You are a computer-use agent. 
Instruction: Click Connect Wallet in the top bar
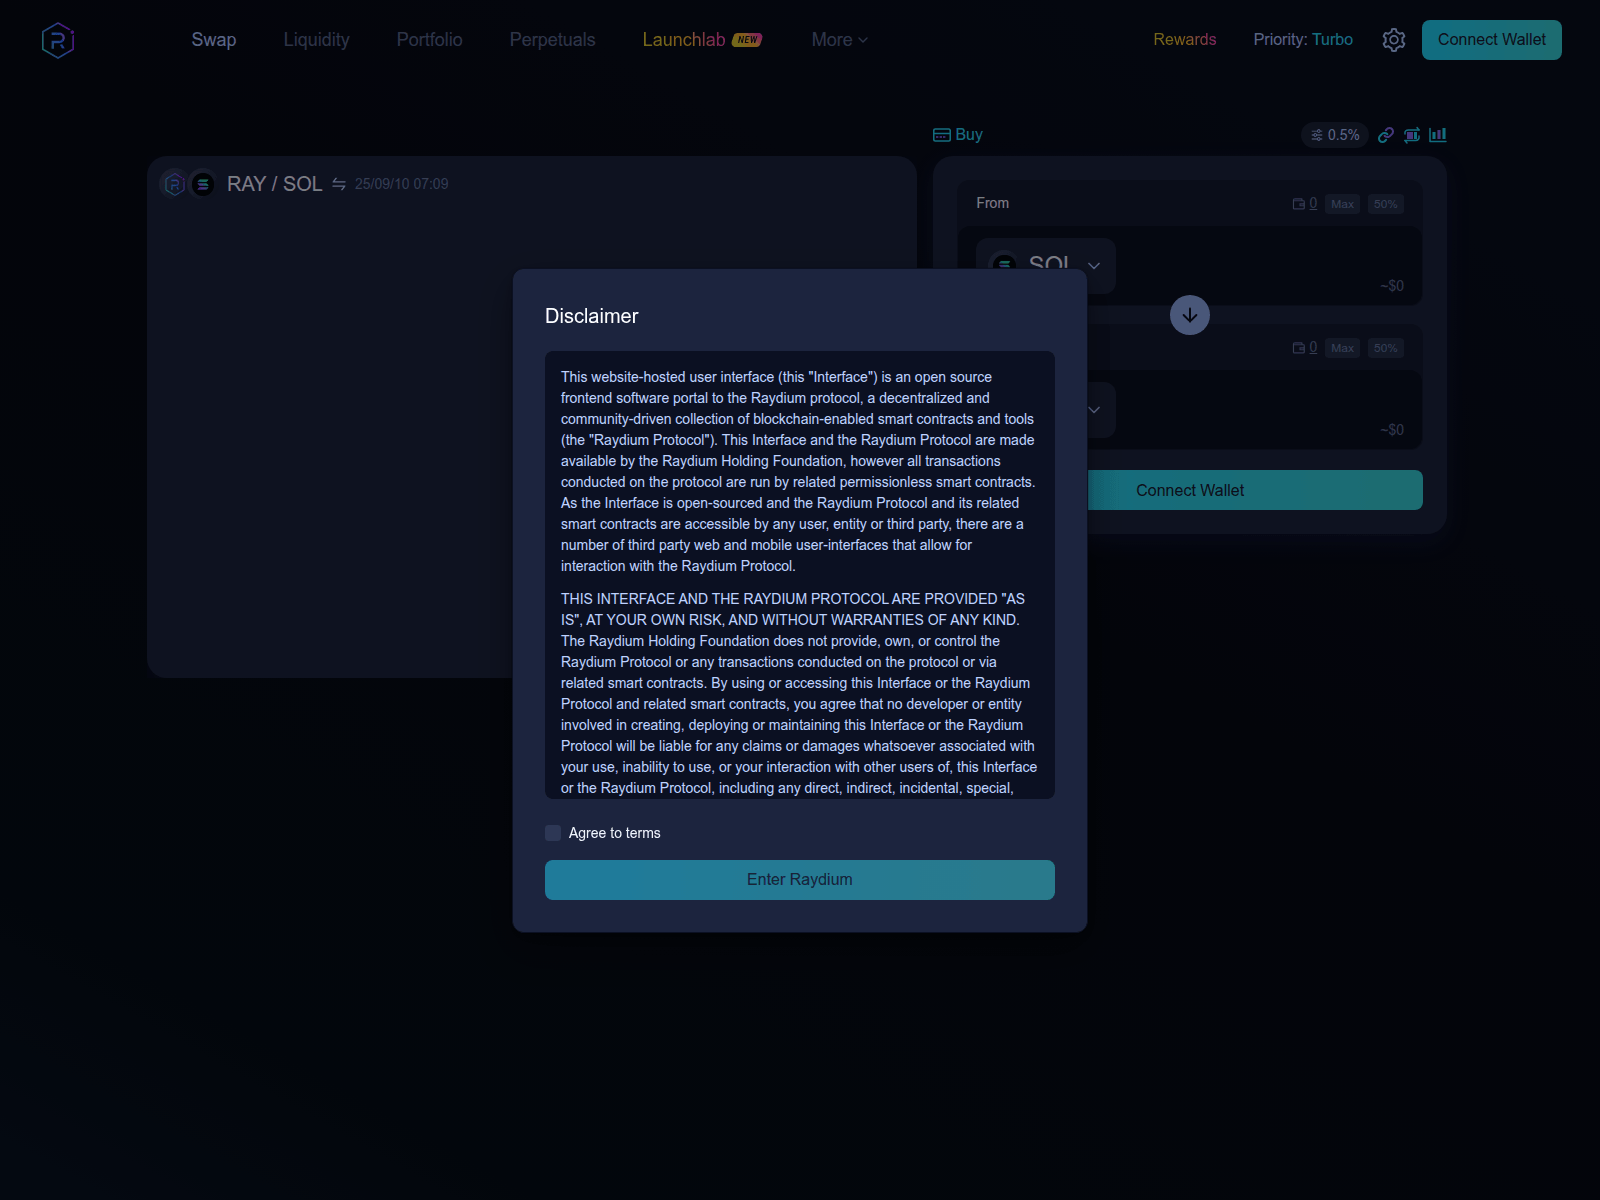1491,39
